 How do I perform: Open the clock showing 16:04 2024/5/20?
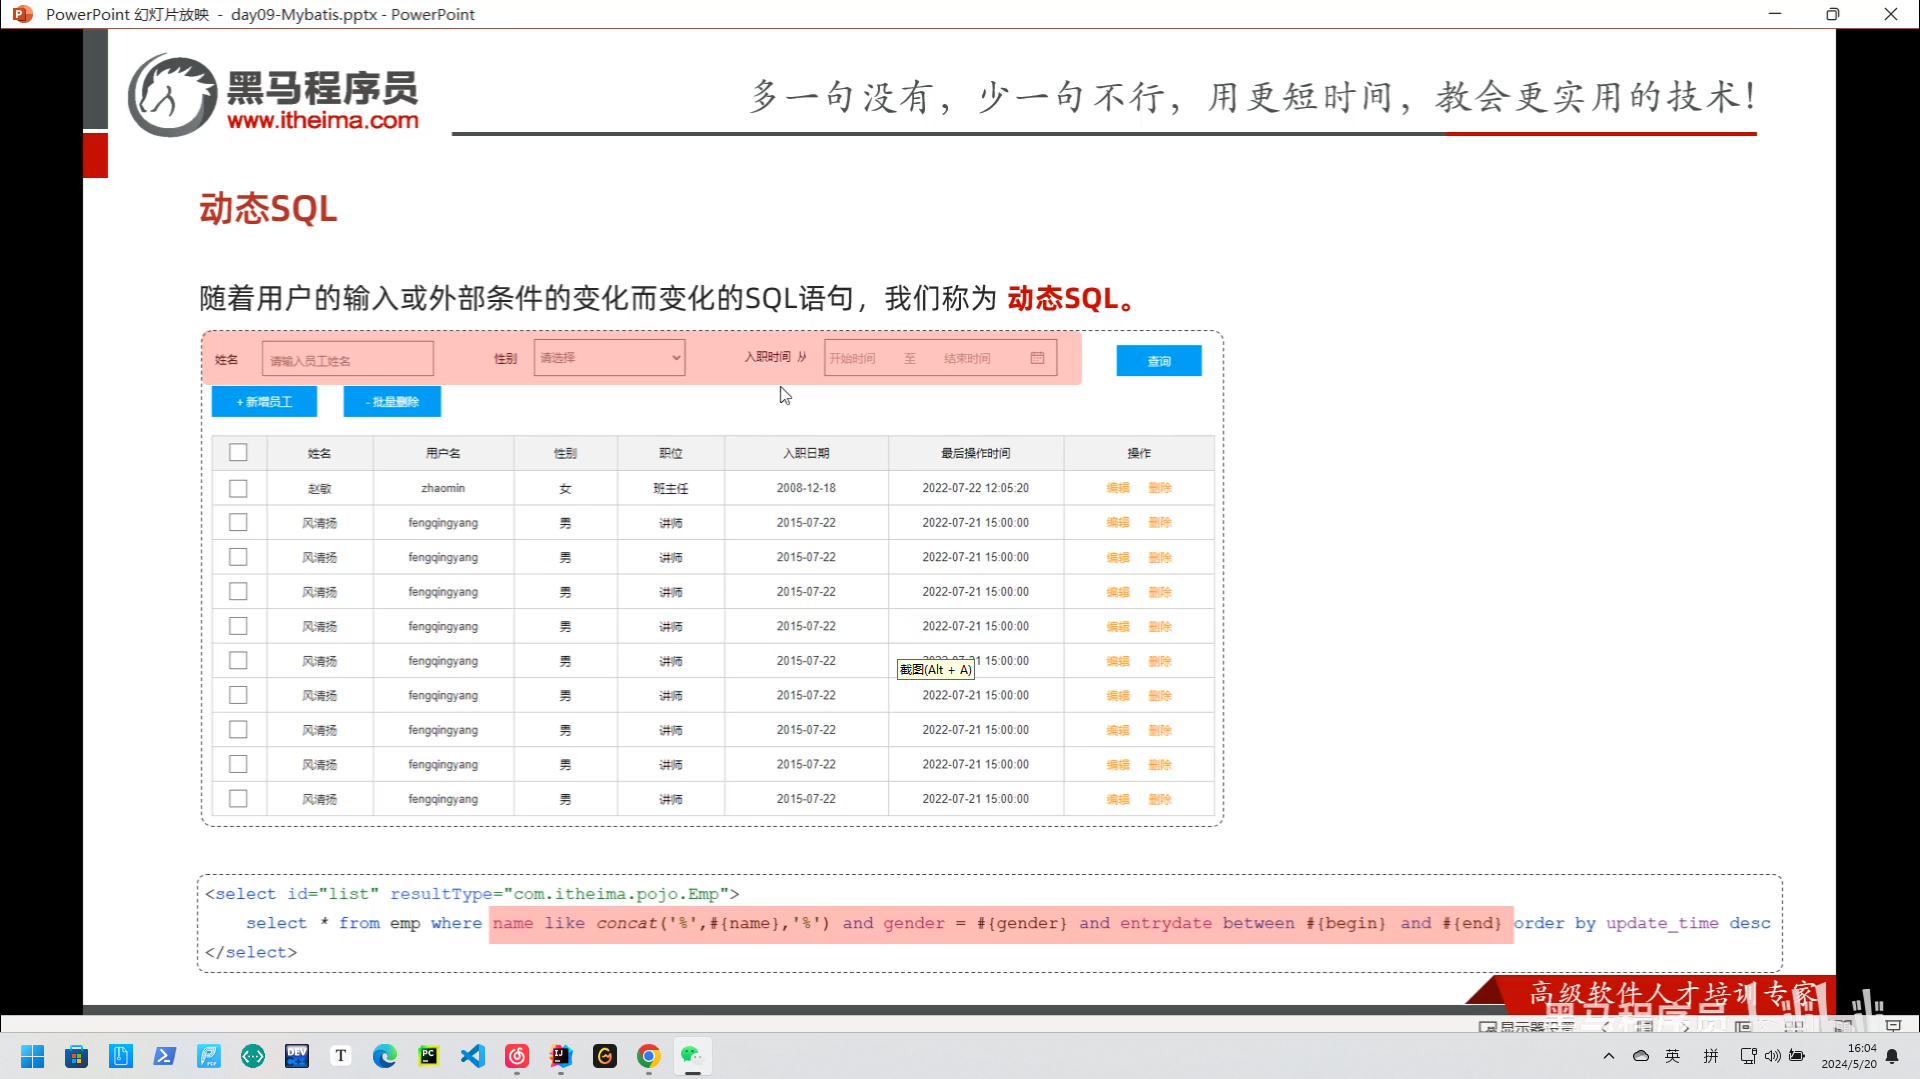(1849, 1056)
